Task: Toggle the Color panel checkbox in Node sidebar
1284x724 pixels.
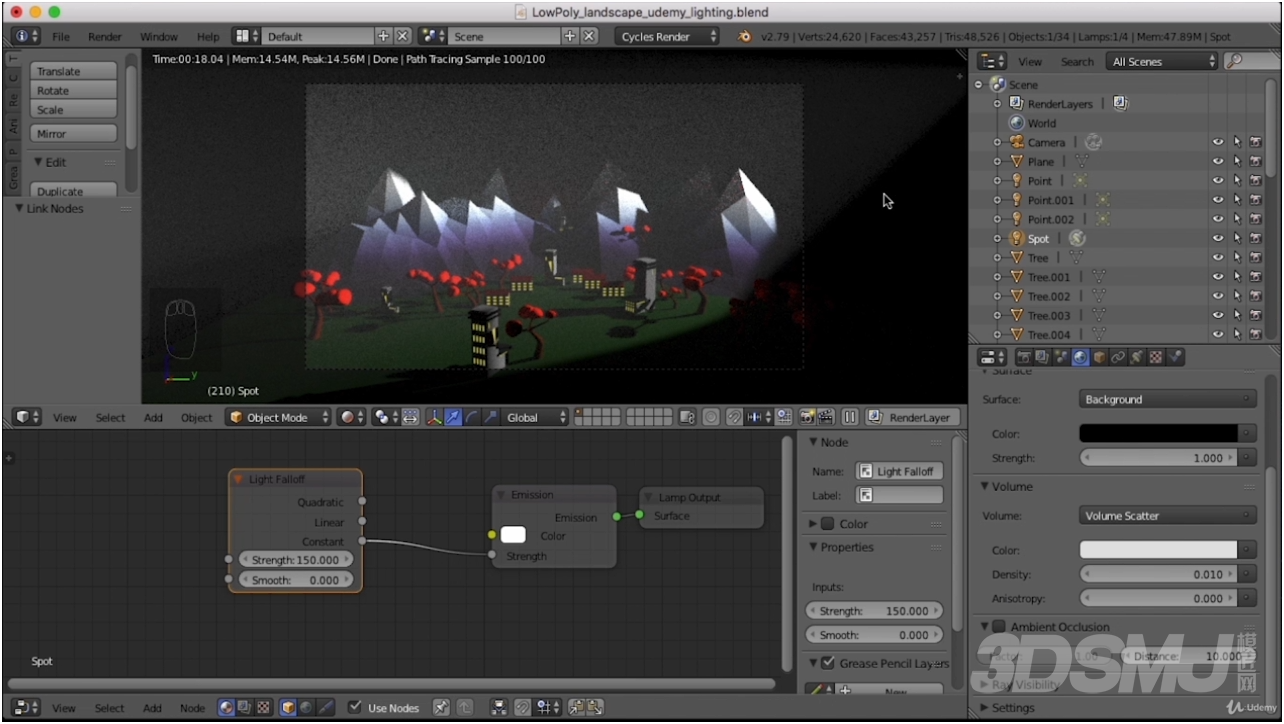Action: click(x=828, y=524)
